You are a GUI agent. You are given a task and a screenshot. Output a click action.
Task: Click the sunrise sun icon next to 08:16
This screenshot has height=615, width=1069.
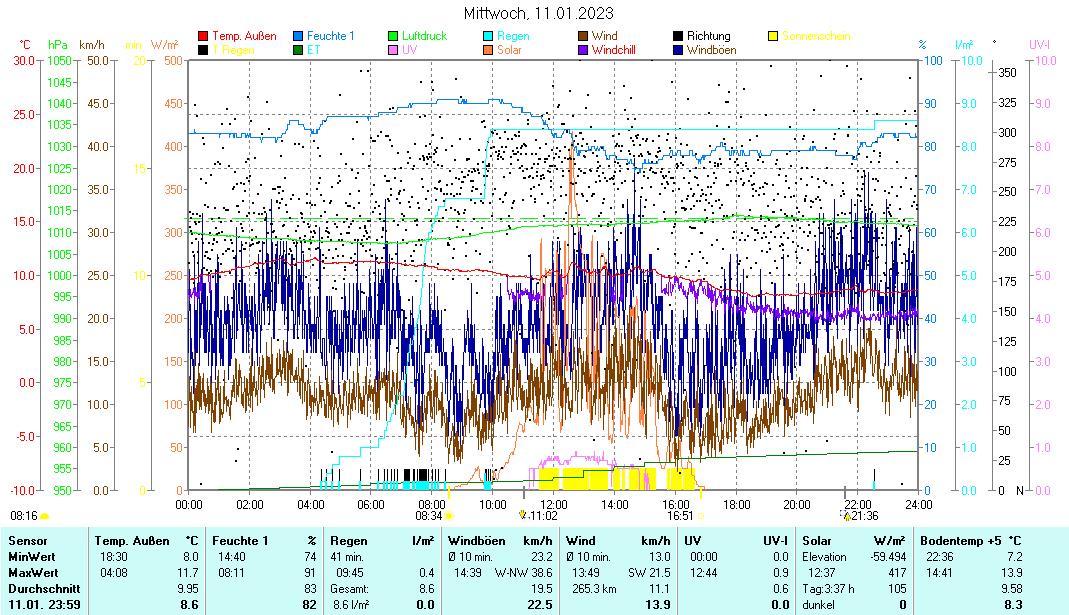[x=44, y=516]
